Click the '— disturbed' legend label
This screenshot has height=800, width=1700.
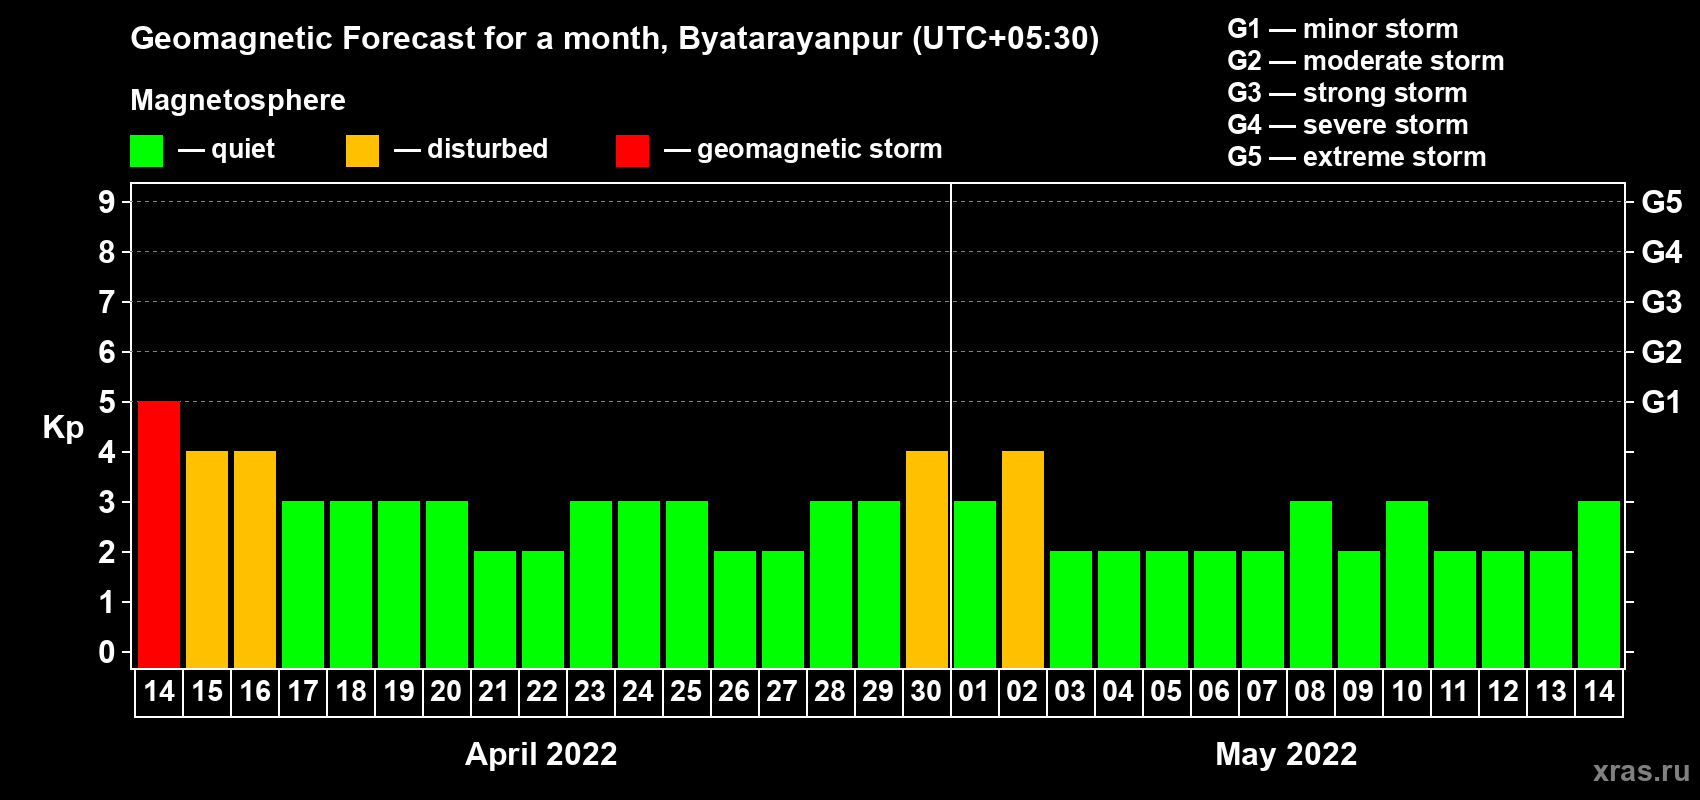[x=471, y=149]
